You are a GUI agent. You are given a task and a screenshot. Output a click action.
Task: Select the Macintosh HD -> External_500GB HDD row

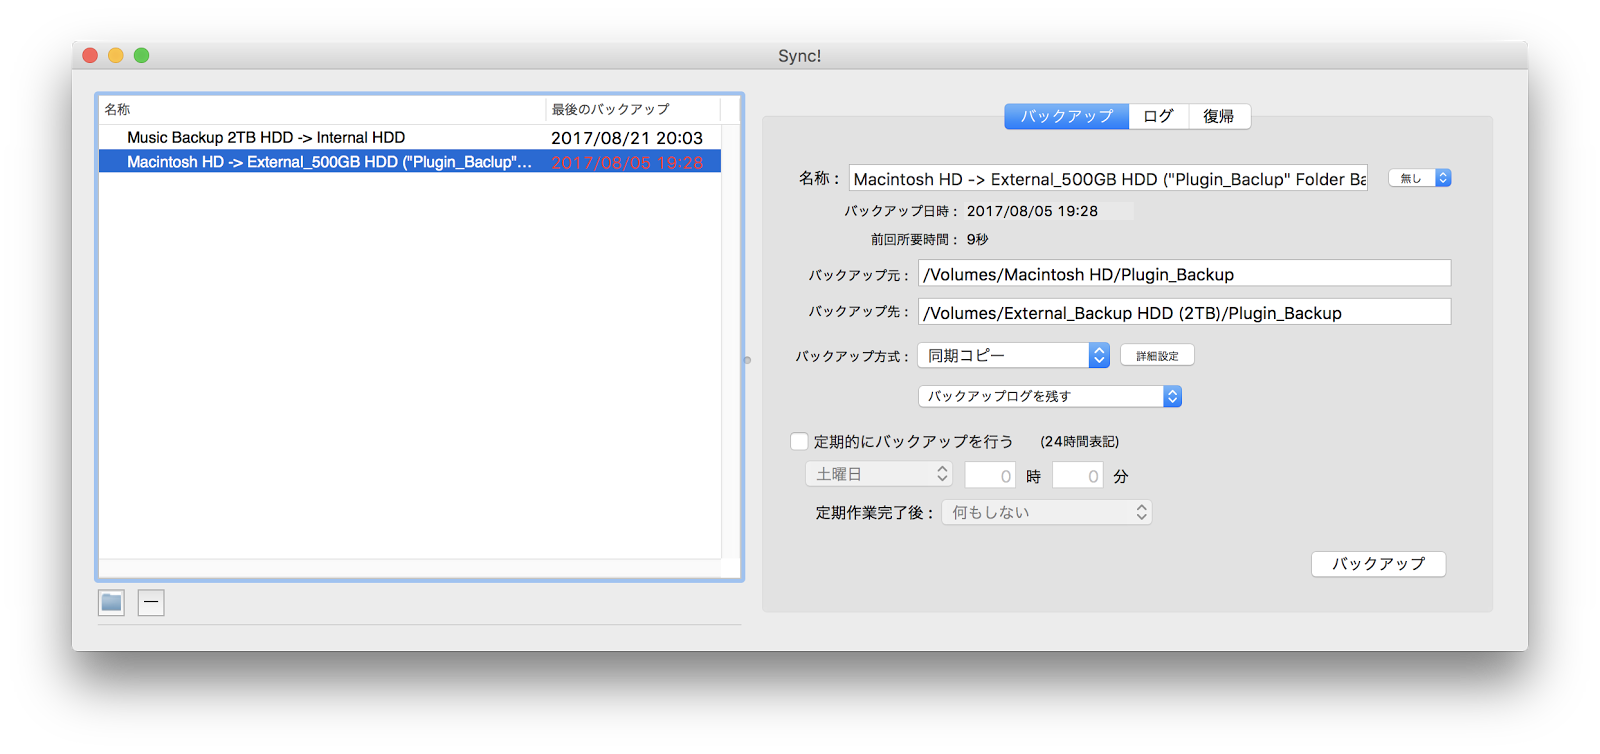410,162
